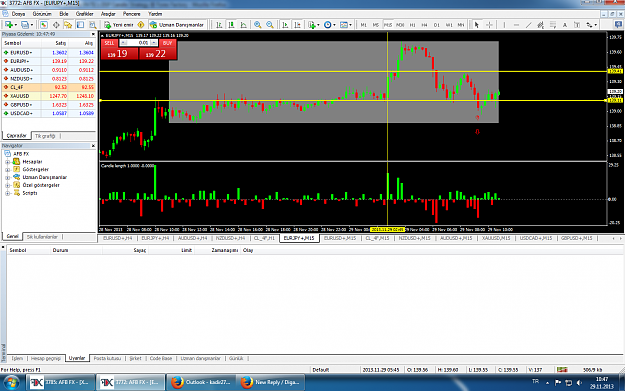625x391 pixels.
Task: Switch chart to candlestick type
Action: pyautogui.click(x=231, y=25)
